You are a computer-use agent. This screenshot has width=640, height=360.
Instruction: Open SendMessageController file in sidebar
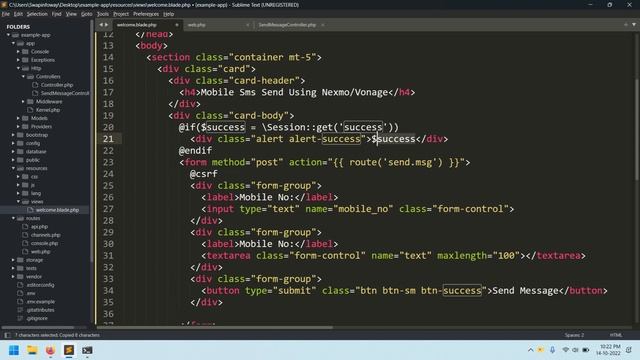[64, 93]
